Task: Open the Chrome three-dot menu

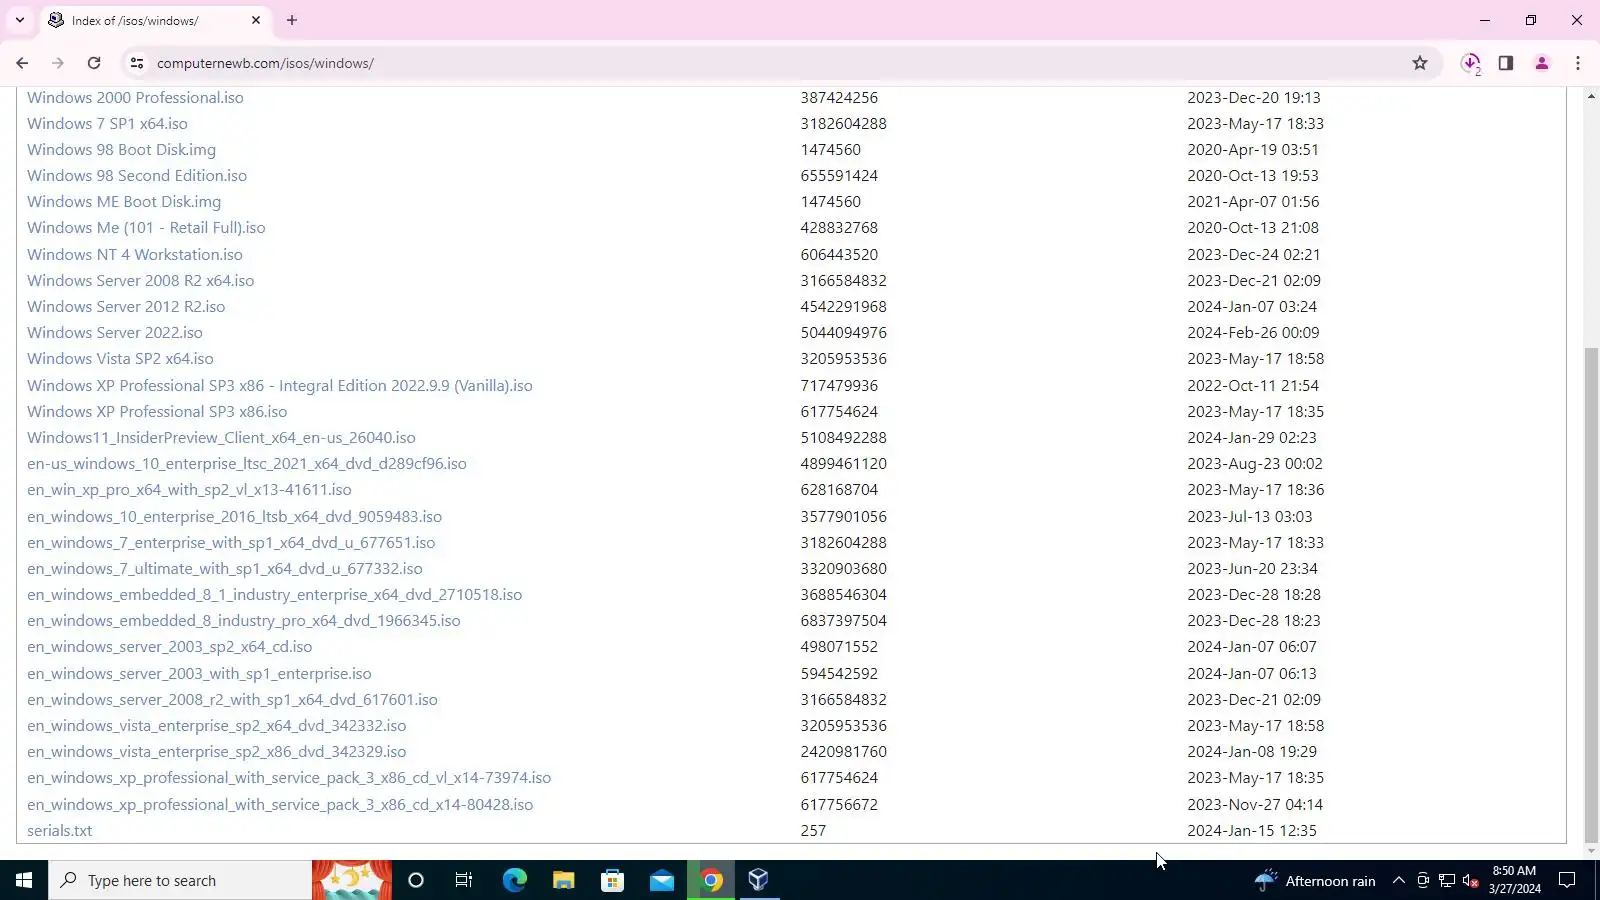Action: 1578,63
